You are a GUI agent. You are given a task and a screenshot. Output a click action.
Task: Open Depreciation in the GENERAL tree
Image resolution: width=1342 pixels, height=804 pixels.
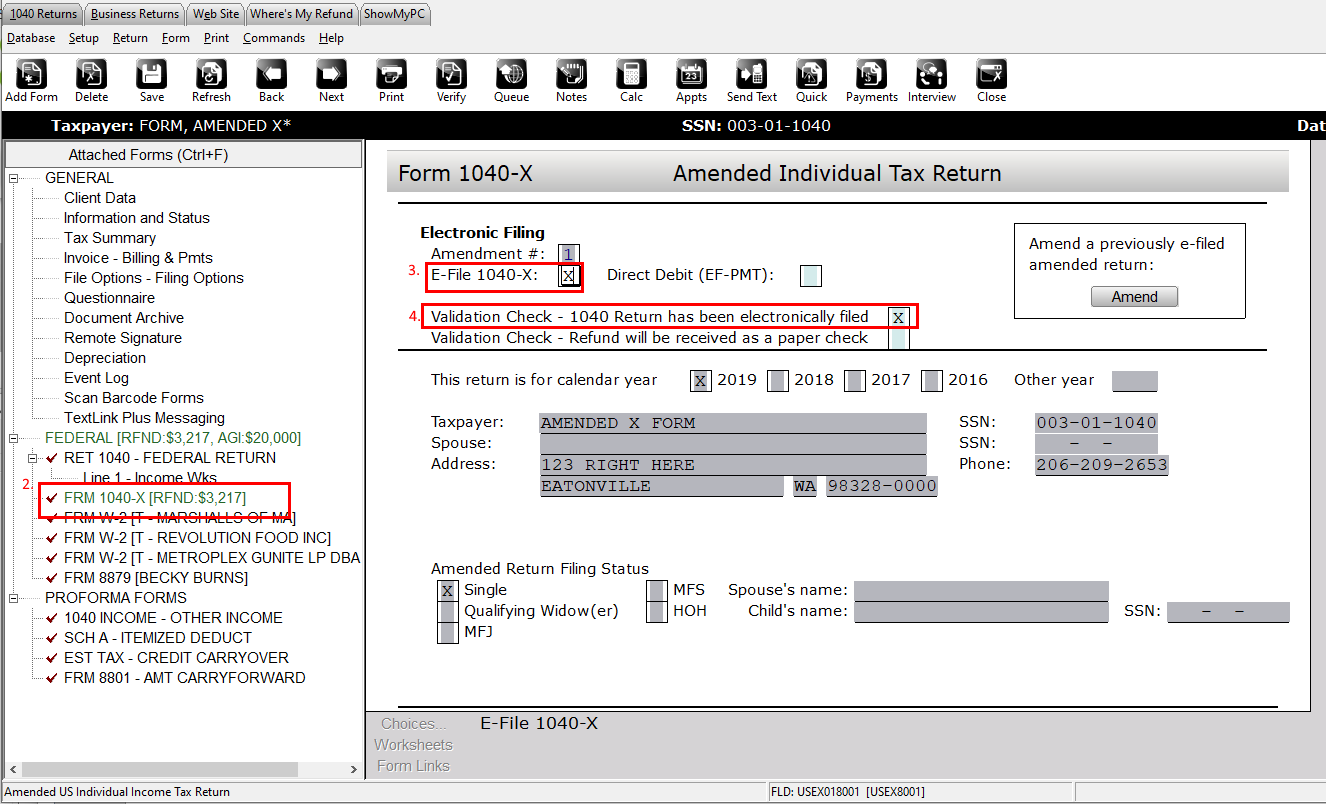point(105,358)
